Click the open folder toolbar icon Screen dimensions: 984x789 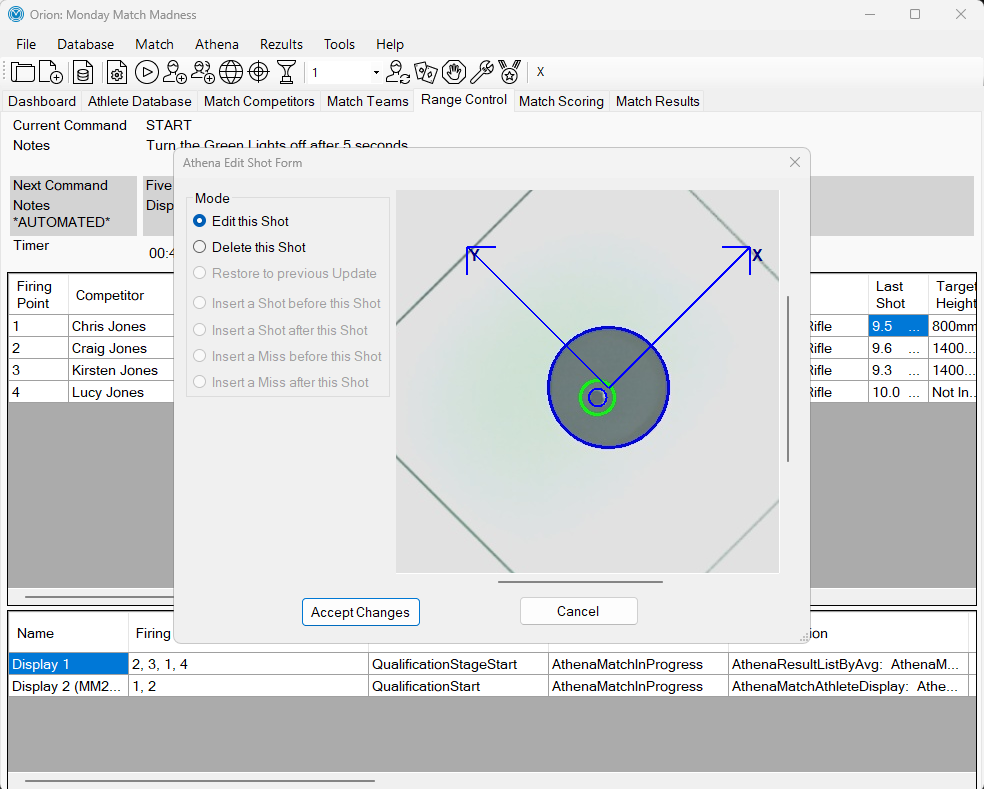pyautogui.click(x=23, y=72)
